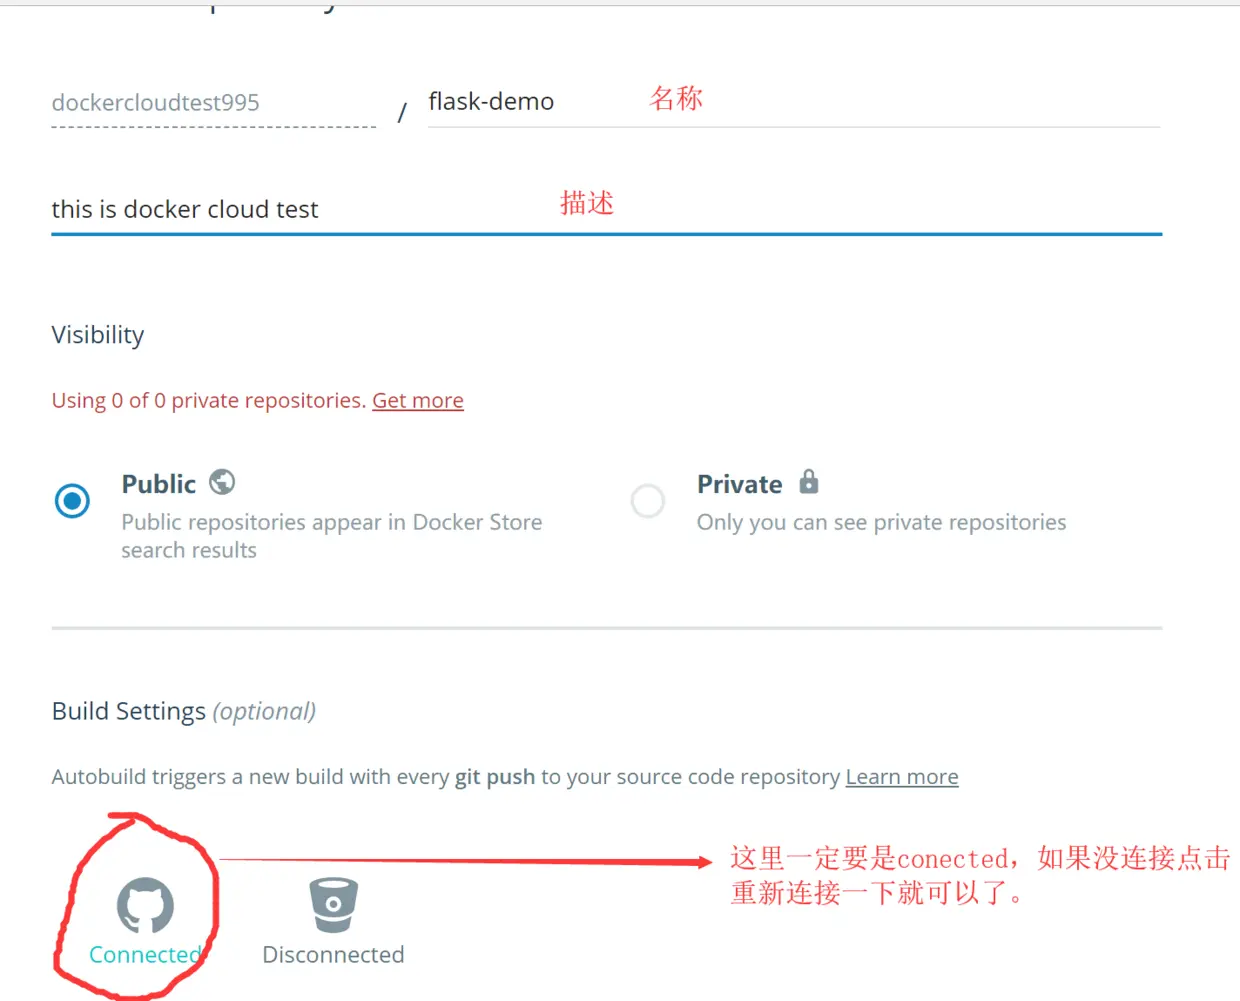Viewport: 1240px width, 1001px height.
Task: Choose the Private visibility radio button
Action: pyautogui.click(x=648, y=501)
